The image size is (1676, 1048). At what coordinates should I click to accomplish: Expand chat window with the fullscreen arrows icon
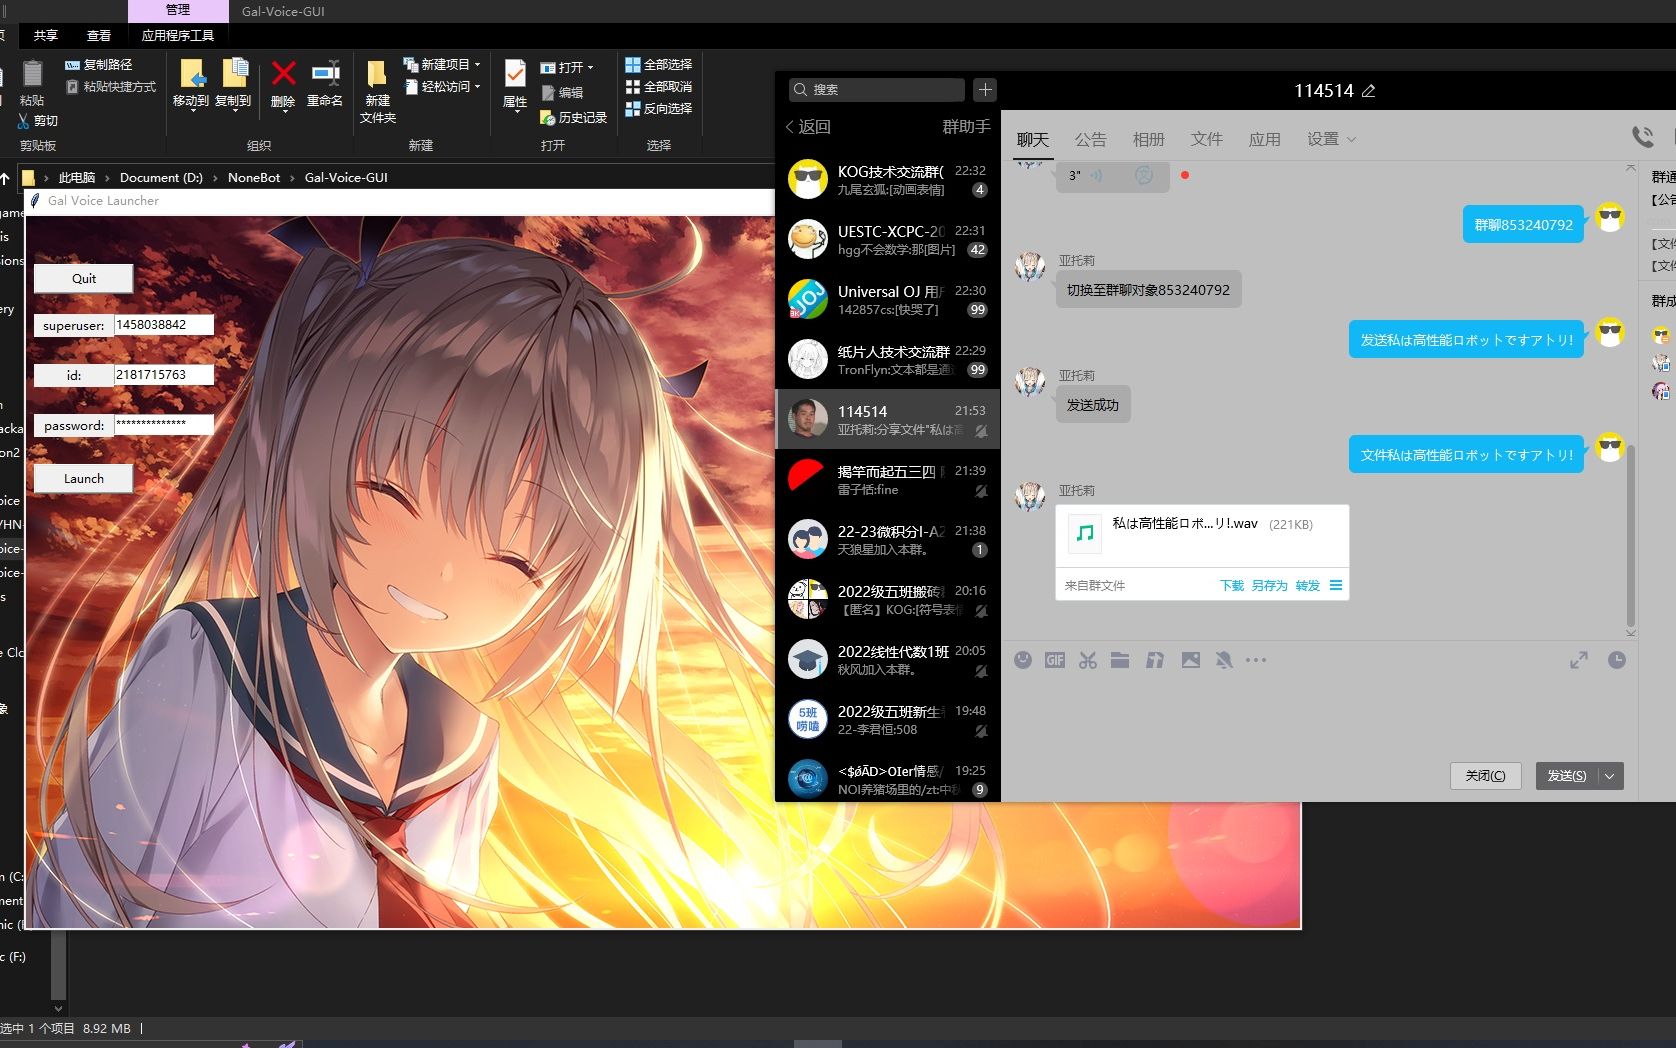point(1578,660)
